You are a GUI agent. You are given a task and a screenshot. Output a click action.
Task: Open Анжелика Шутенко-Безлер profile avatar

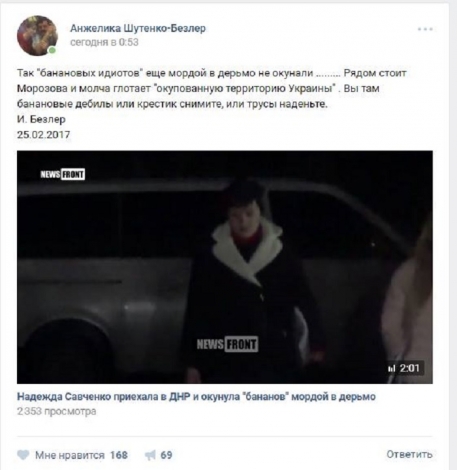pos(37,36)
